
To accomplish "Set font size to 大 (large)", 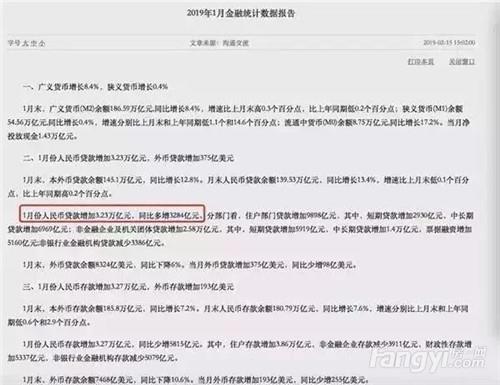I will point(26,43).
